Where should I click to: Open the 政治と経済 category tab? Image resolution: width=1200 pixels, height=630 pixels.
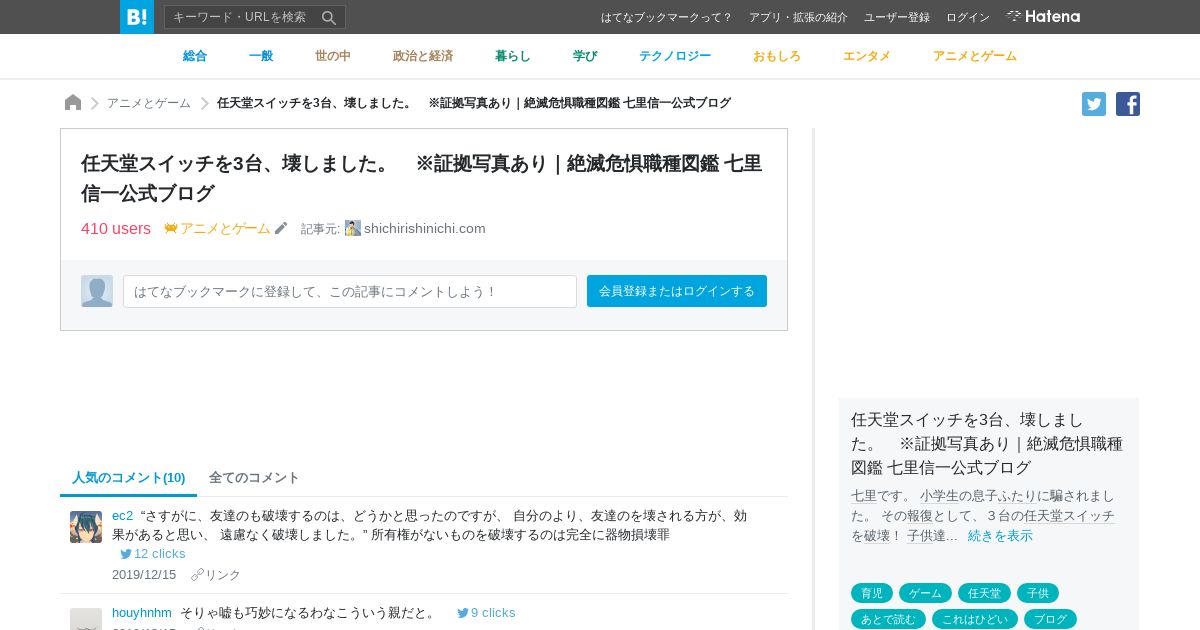pyautogui.click(x=423, y=56)
